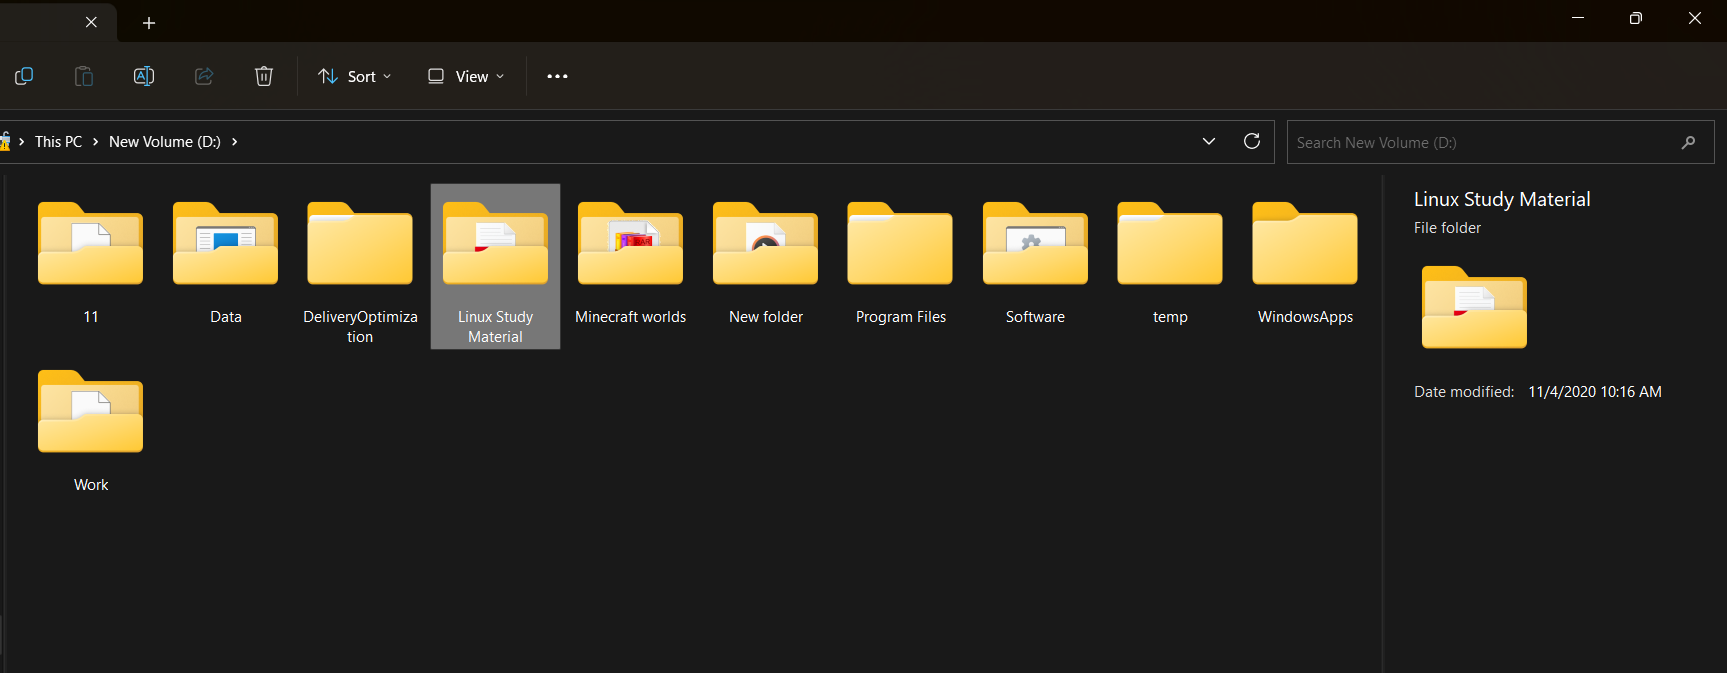Restore down the File Explorer window
This screenshot has height=673, width=1727.
1636,18
